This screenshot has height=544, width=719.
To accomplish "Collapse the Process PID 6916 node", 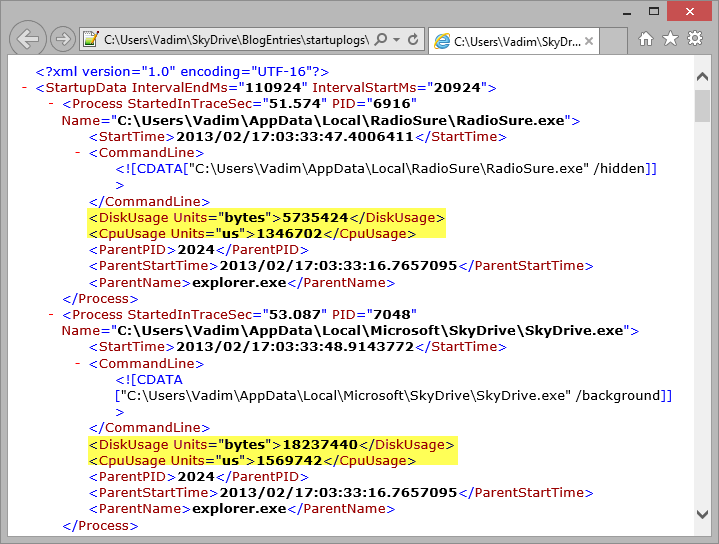I will pyautogui.click(x=51, y=104).
